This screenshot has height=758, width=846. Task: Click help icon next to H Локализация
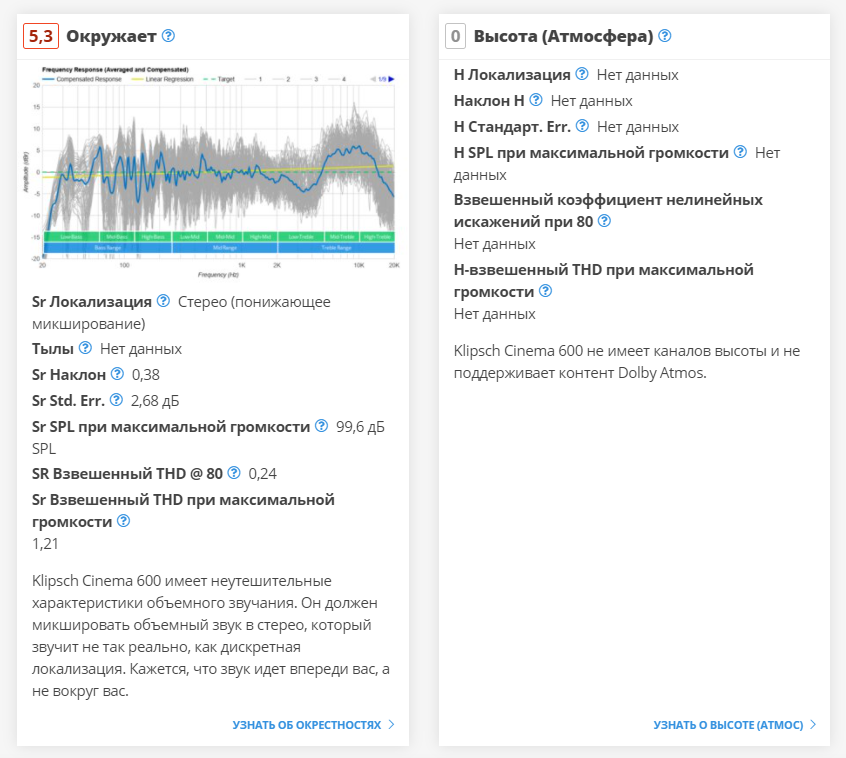click(x=582, y=74)
